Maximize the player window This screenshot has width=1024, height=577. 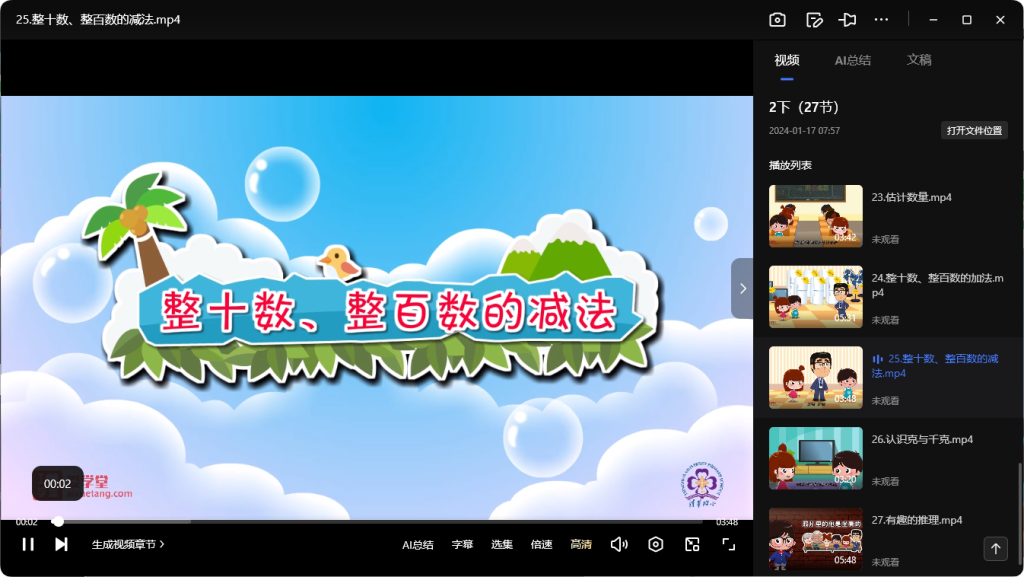[967, 20]
